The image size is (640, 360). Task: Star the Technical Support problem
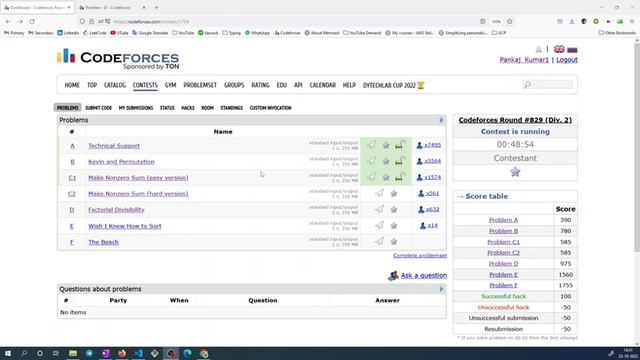pyautogui.click(x=386, y=145)
